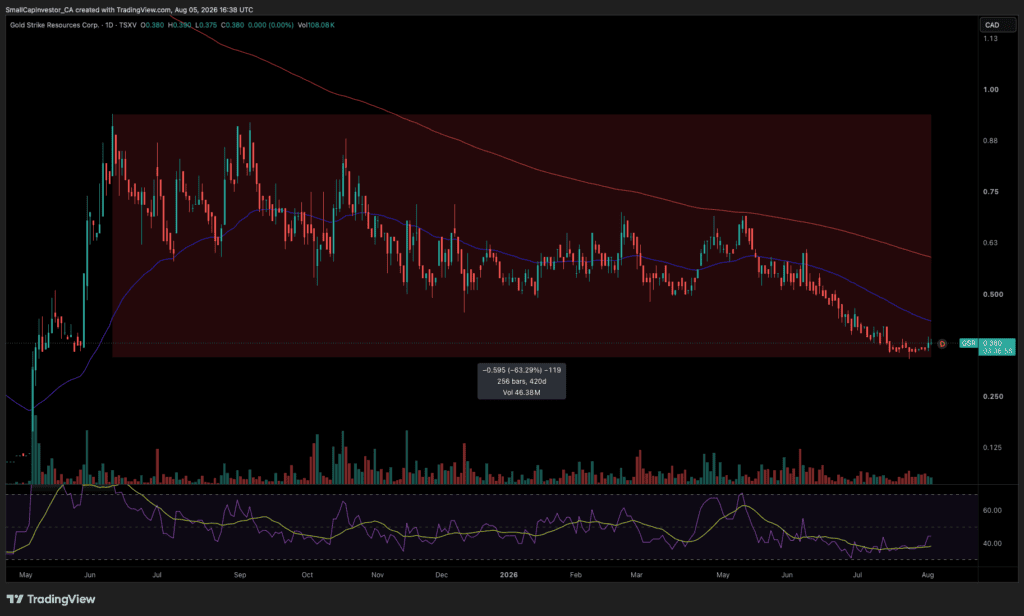Screen dimensions: 1024x616
Task: Click the Dec label on time axis
Action: coord(441,575)
